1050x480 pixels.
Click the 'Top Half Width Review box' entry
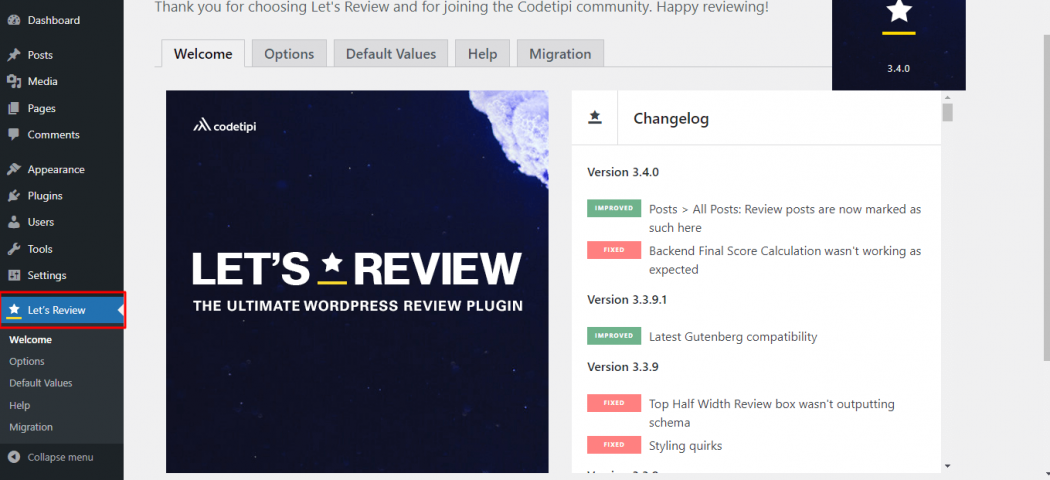coord(771,414)
